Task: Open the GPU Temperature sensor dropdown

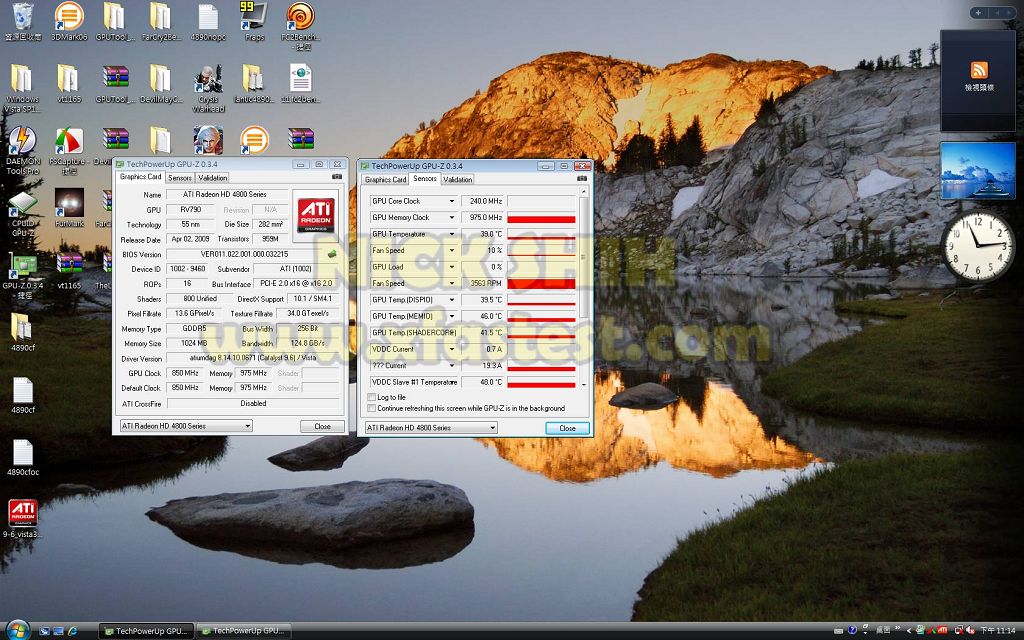Action: (x=451, y=234)
